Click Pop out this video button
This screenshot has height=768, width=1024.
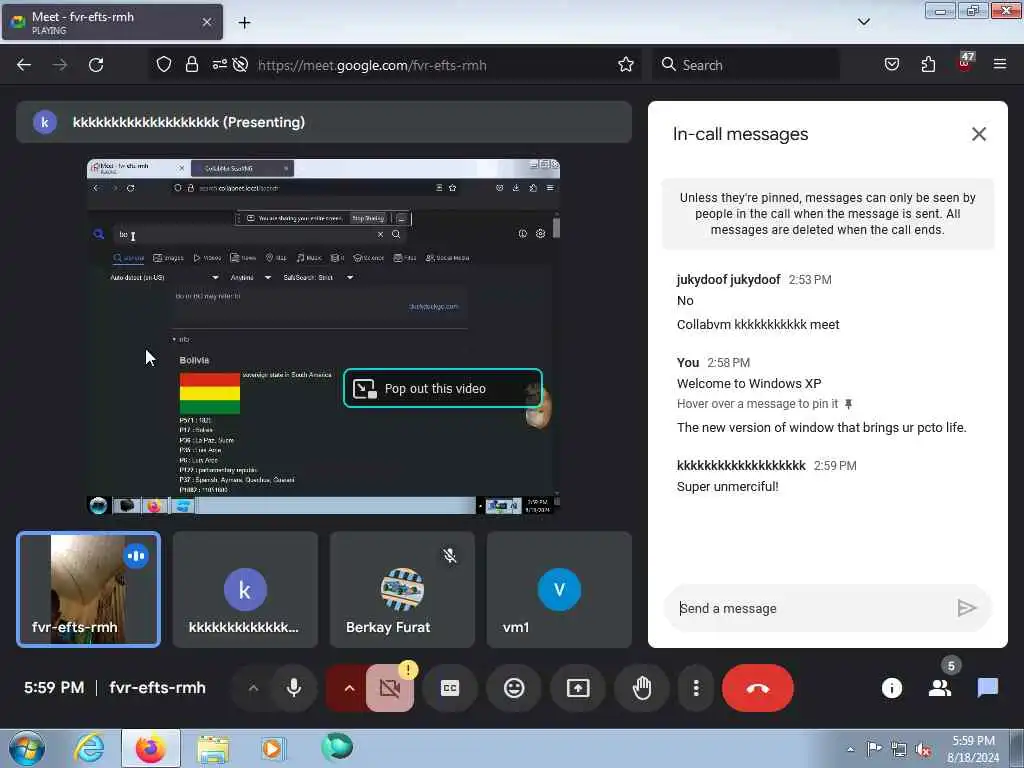tap(443, 389)
